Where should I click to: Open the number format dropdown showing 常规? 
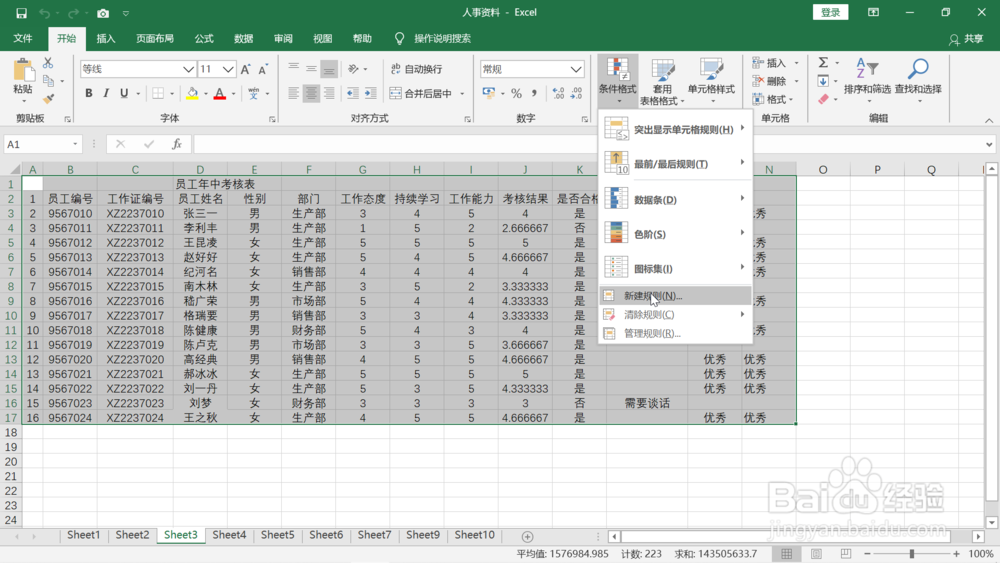576,69
